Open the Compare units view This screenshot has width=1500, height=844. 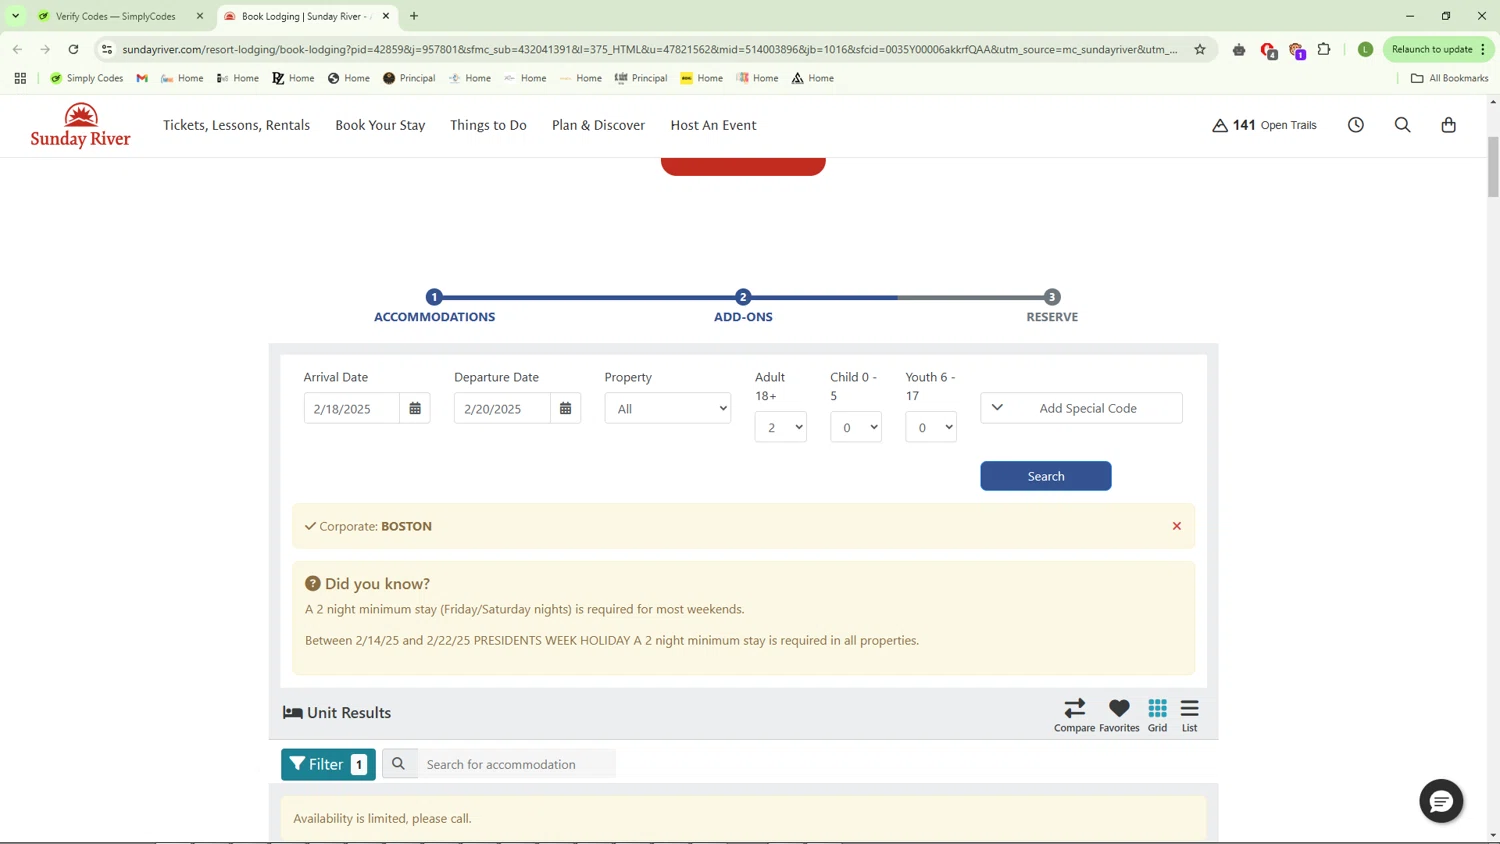[x=1074, y=715]
